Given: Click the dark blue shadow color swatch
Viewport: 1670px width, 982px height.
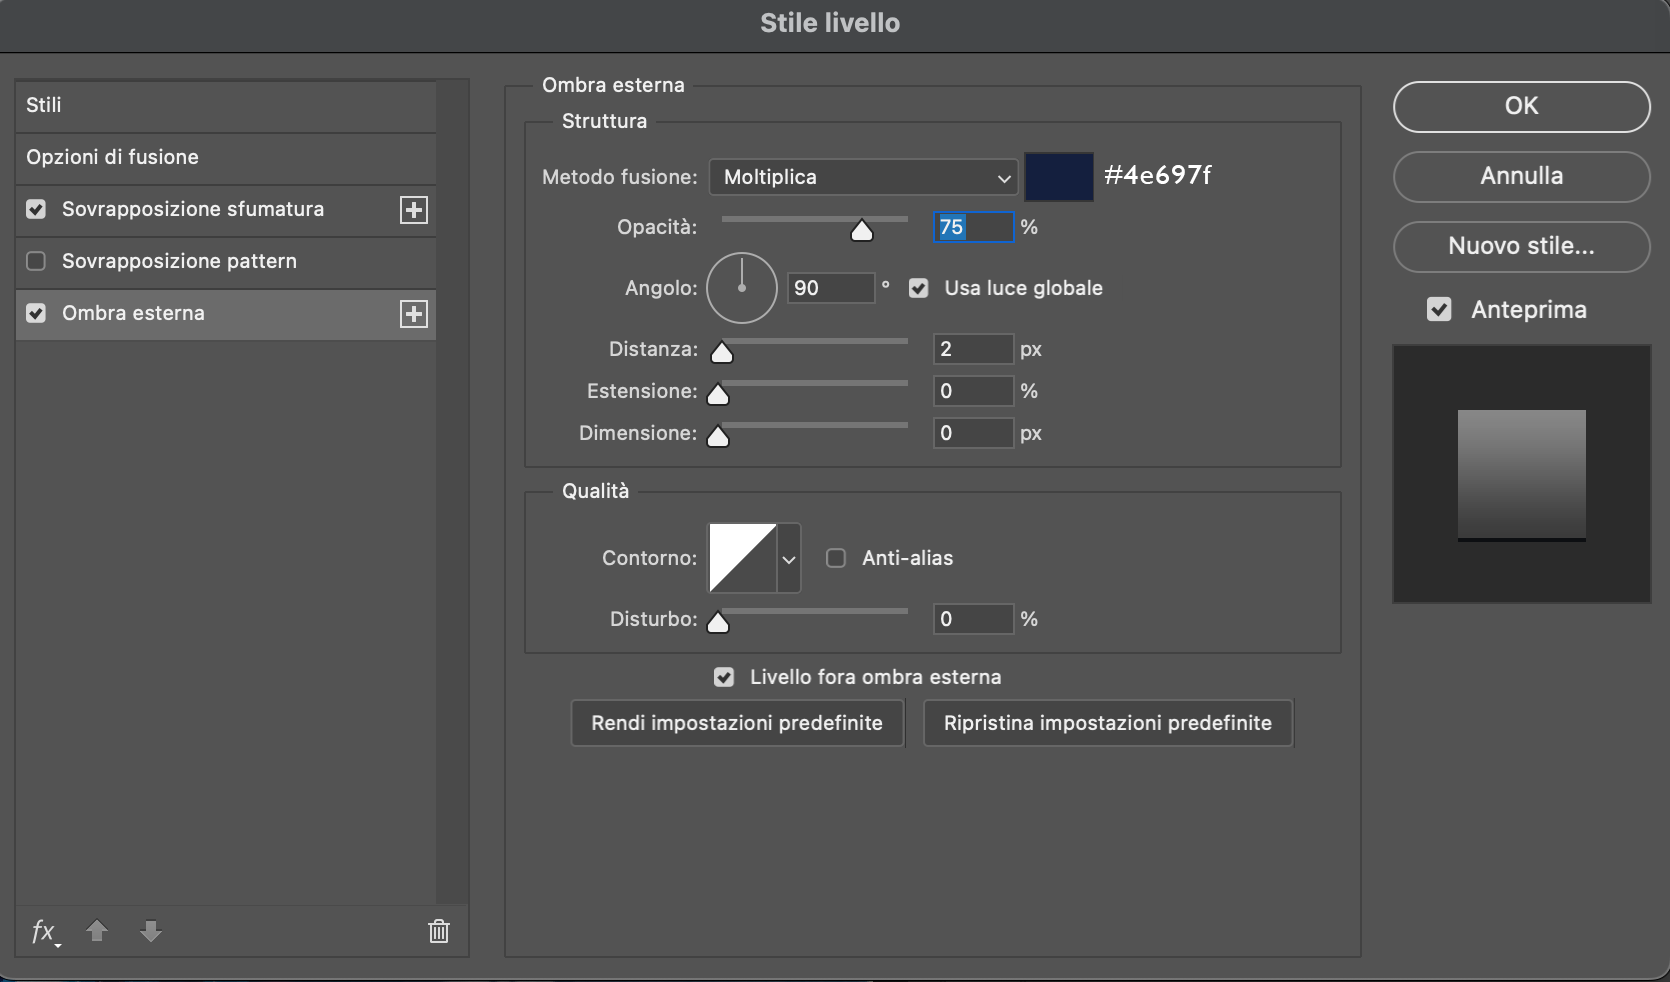Looking at the screenshot, I should (1059, 177).
